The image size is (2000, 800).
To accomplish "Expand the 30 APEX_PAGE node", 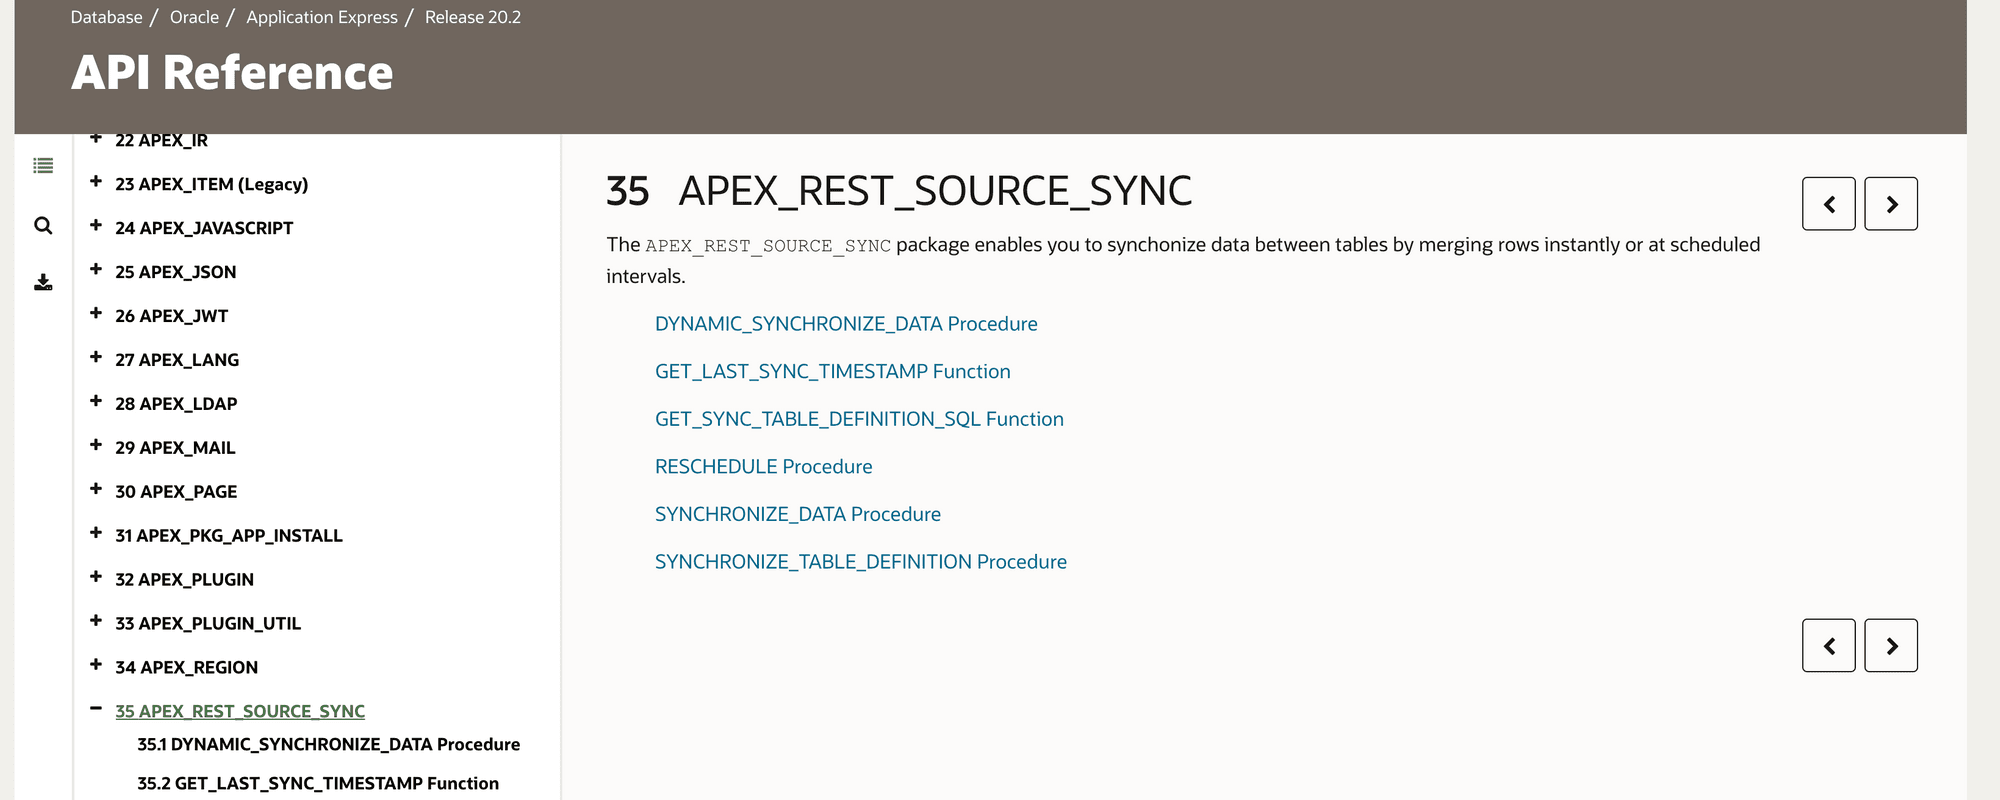I will [x=96, y=489].
